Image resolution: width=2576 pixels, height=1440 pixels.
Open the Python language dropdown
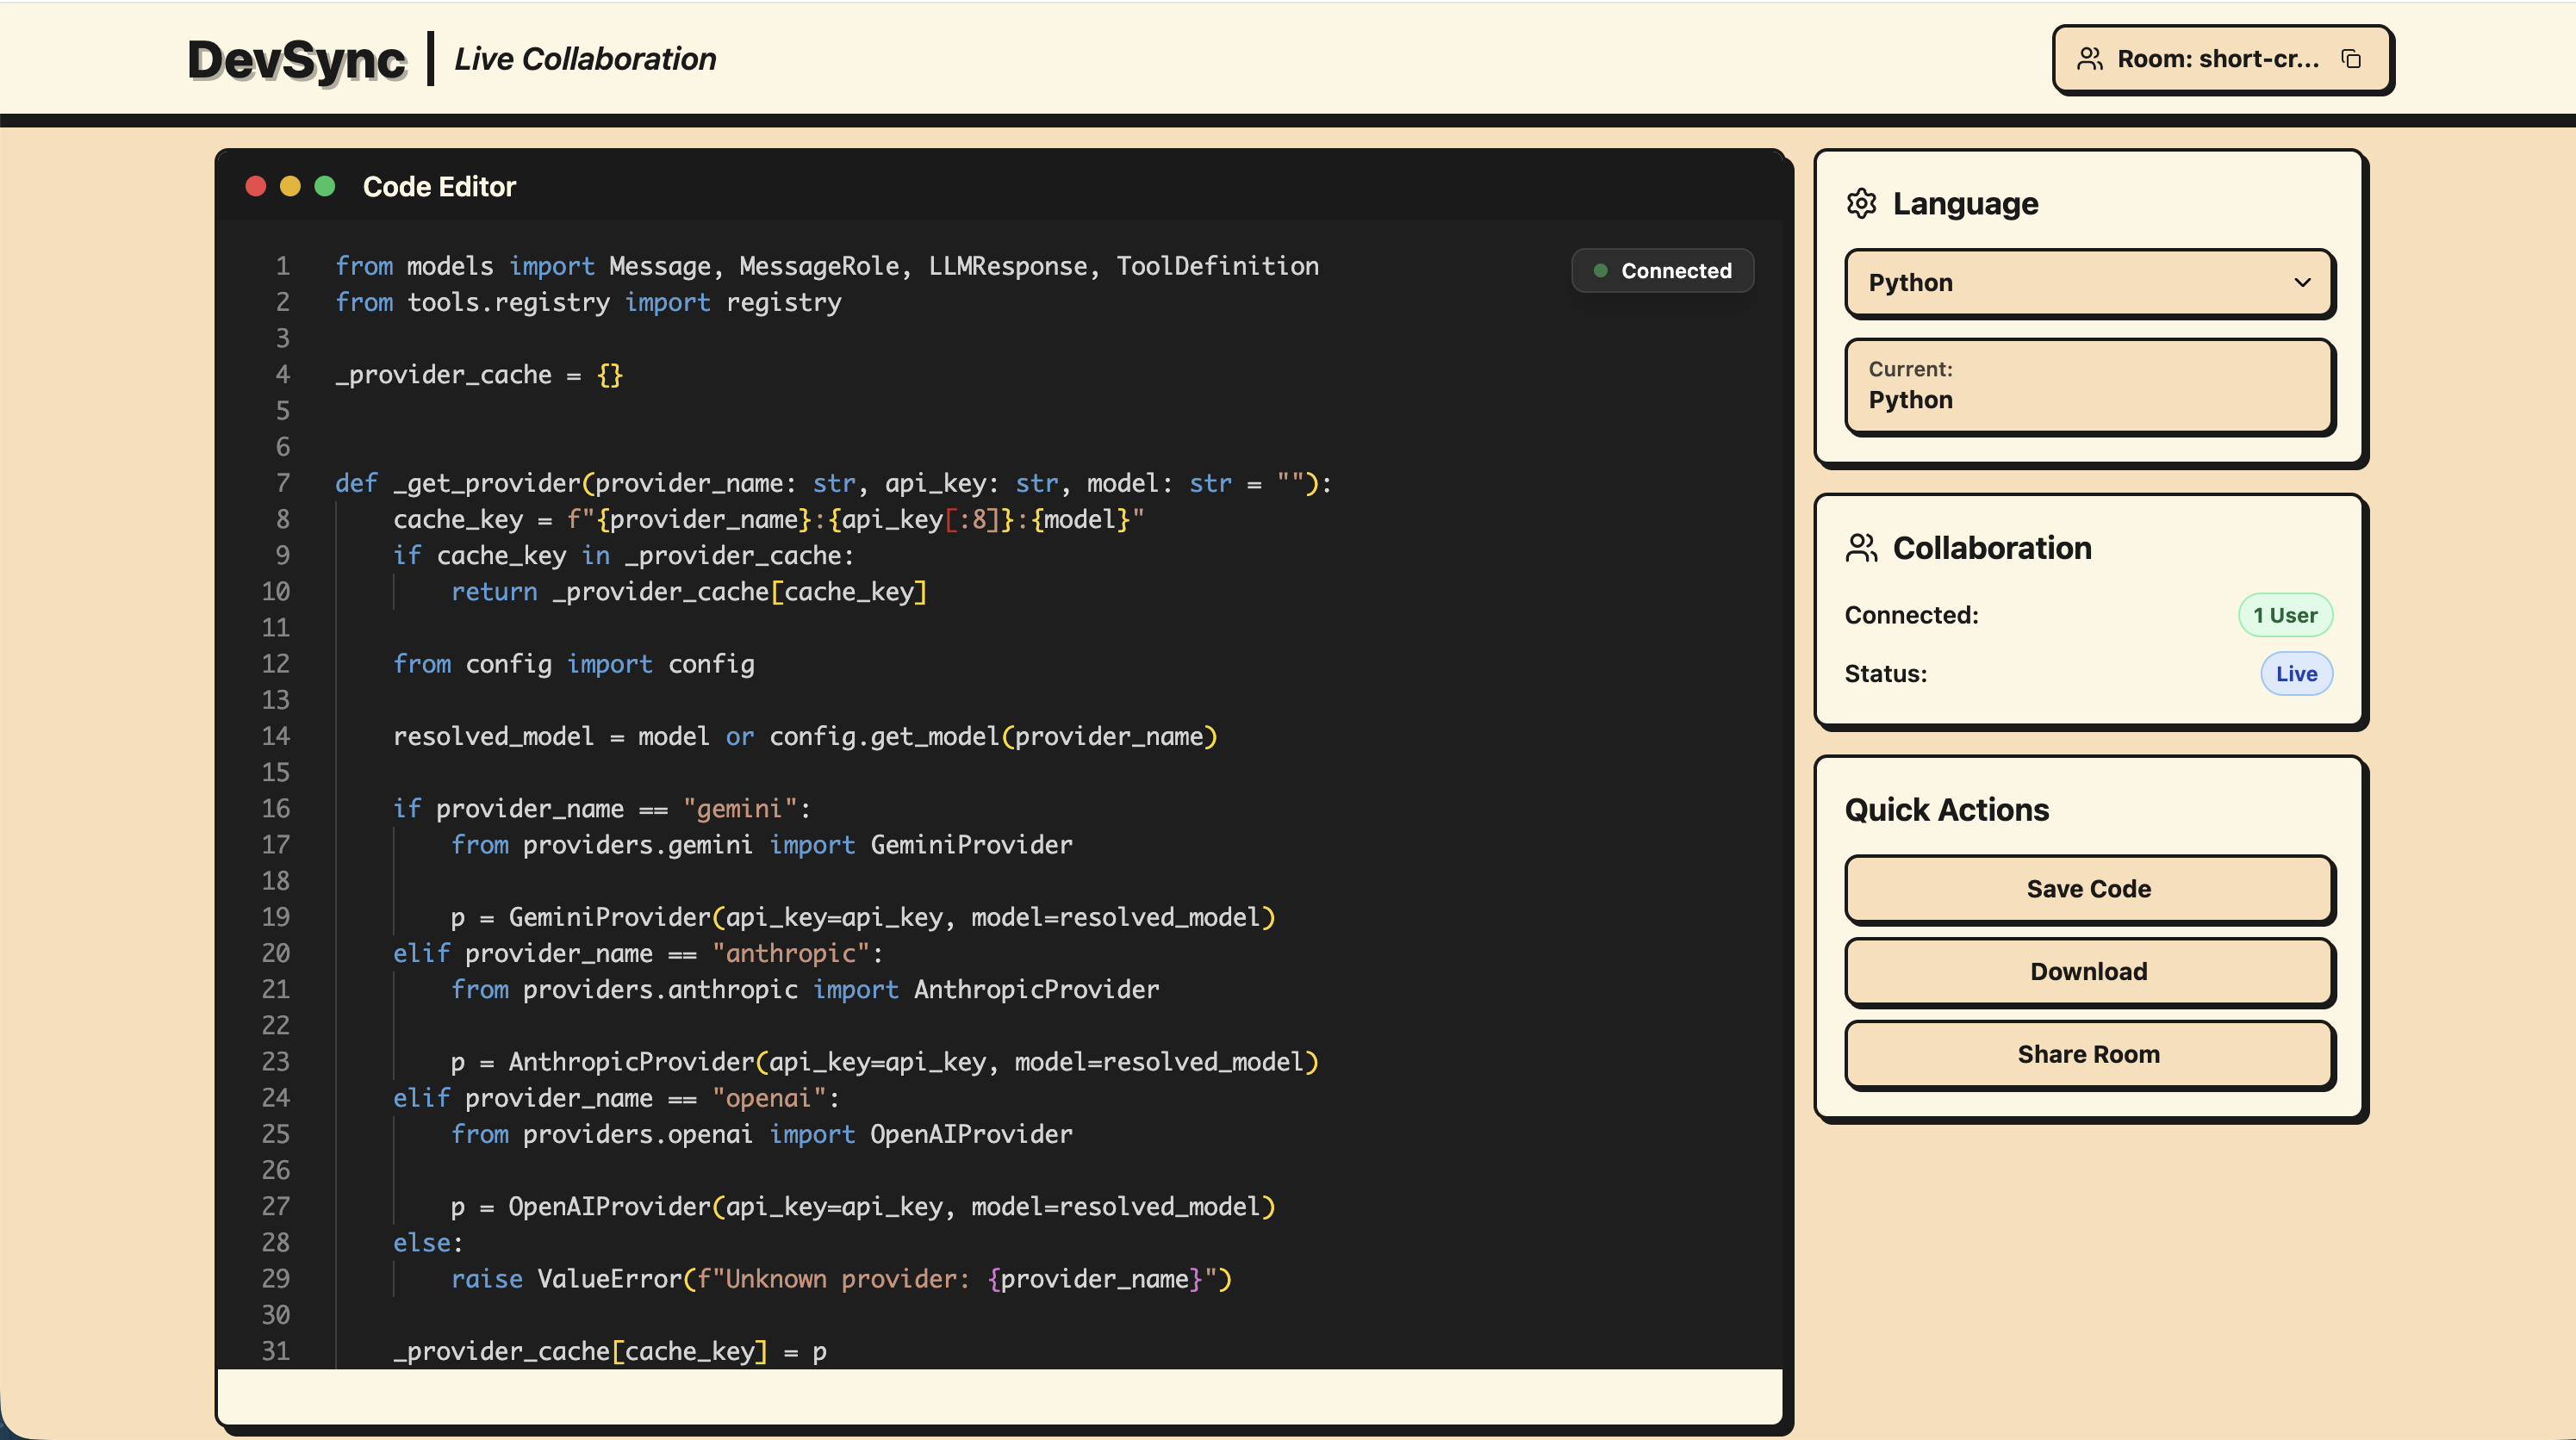click(2089, 283)
